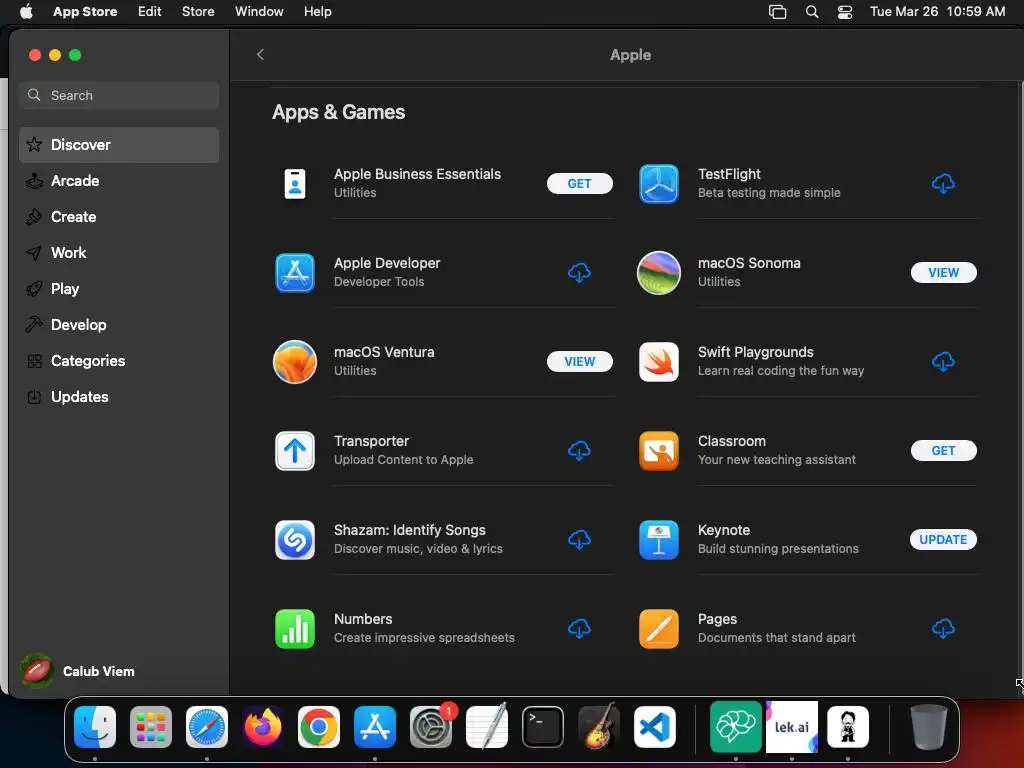Open Google Chrome from the Dock
Screen dimensions: 1024x768
click(x=319, y=727)
